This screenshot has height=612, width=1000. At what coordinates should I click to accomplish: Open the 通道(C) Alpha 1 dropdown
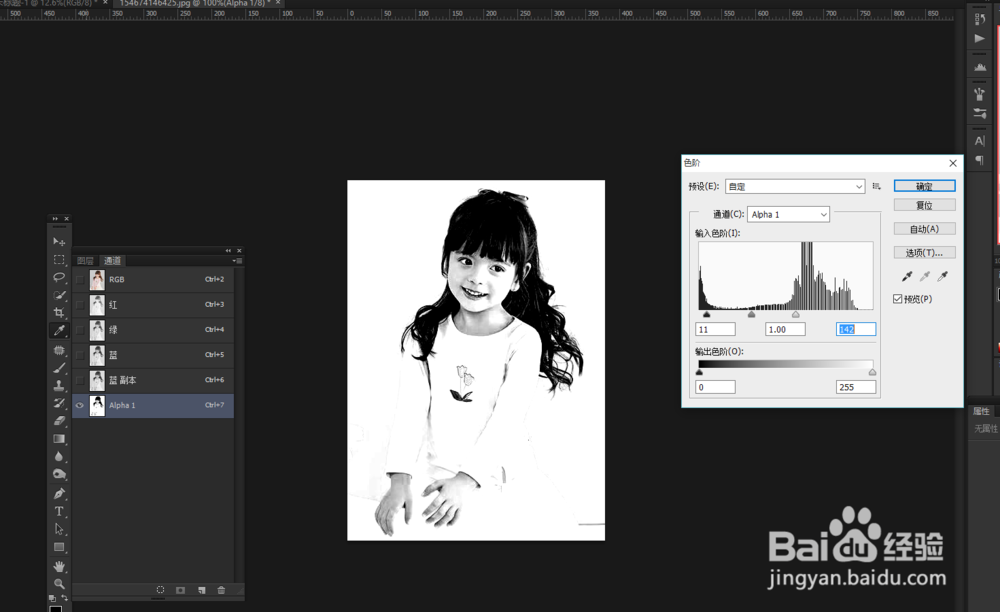click(x=788, y=214)
